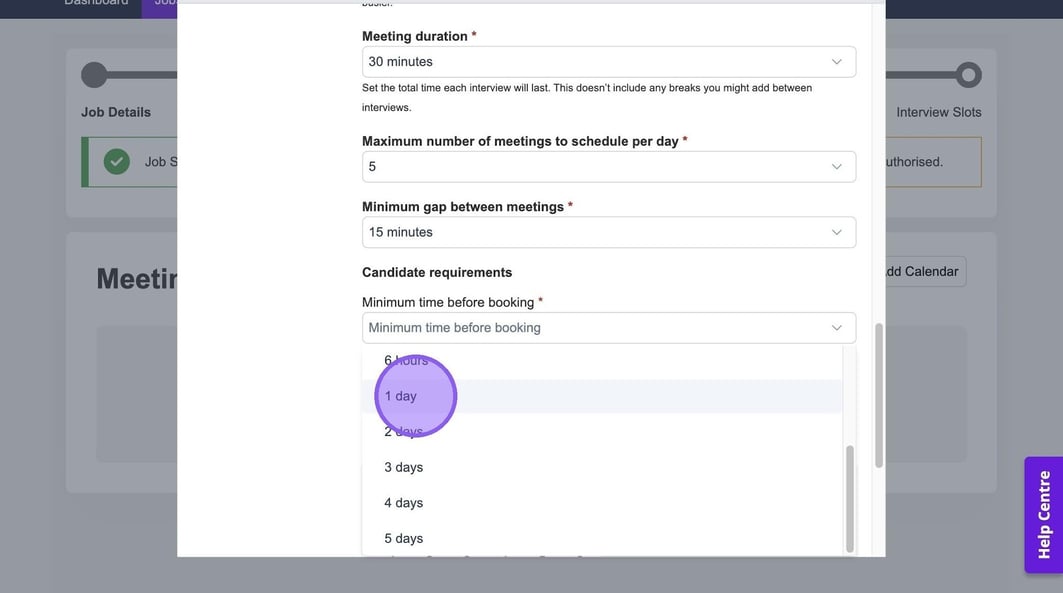The width and height of the screenshot is (1063, 593).
Task: Open the Help Centre side button
Action: click(x=1043, y=514)
